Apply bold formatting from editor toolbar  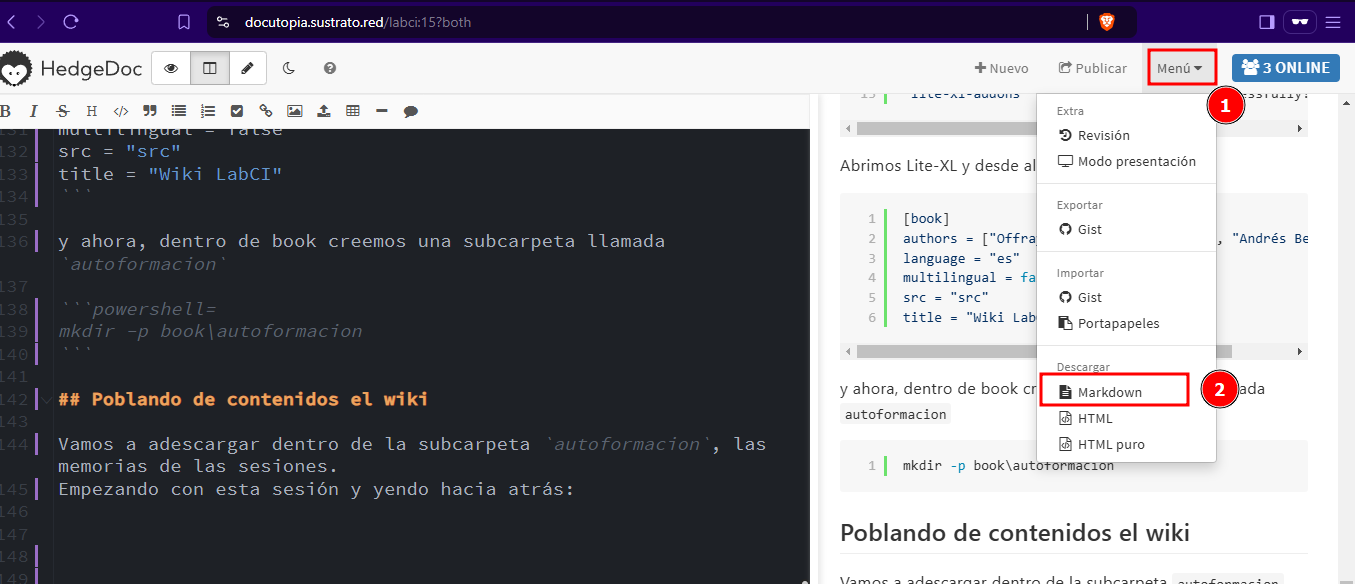click(x=6, y=111)
